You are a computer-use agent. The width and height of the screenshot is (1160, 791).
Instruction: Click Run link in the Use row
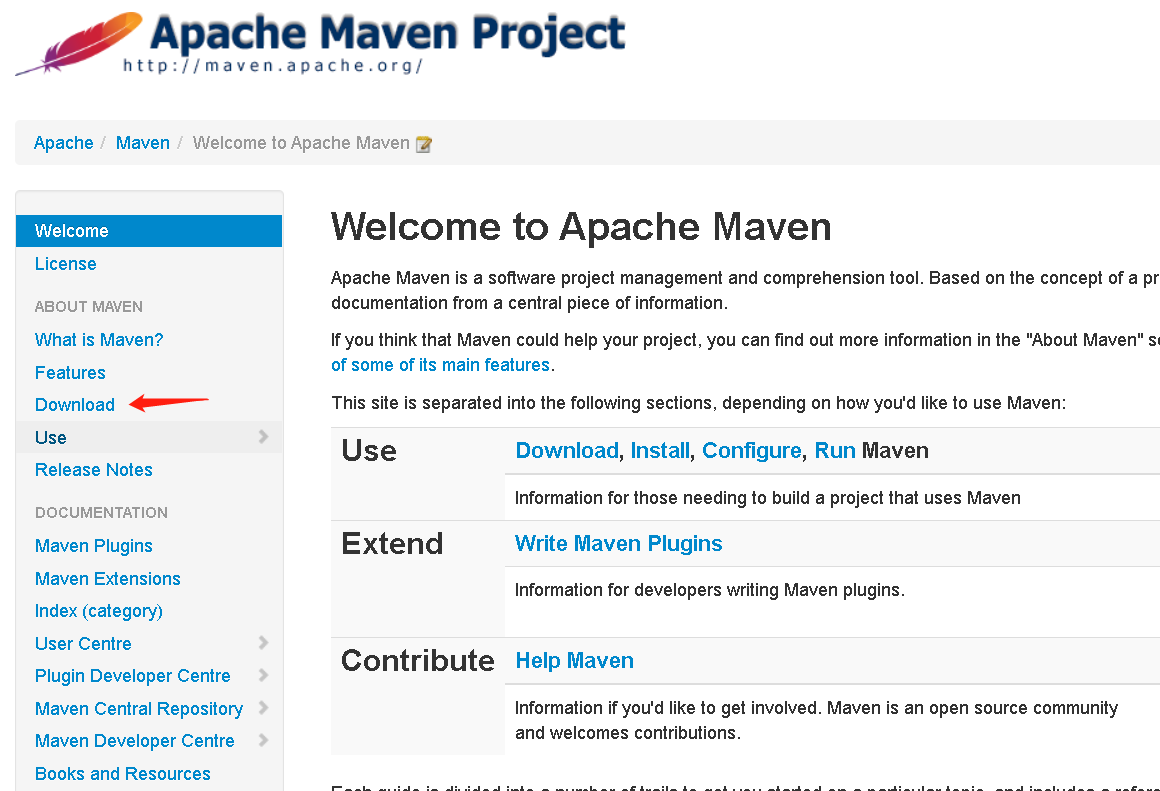coord(835,451)
